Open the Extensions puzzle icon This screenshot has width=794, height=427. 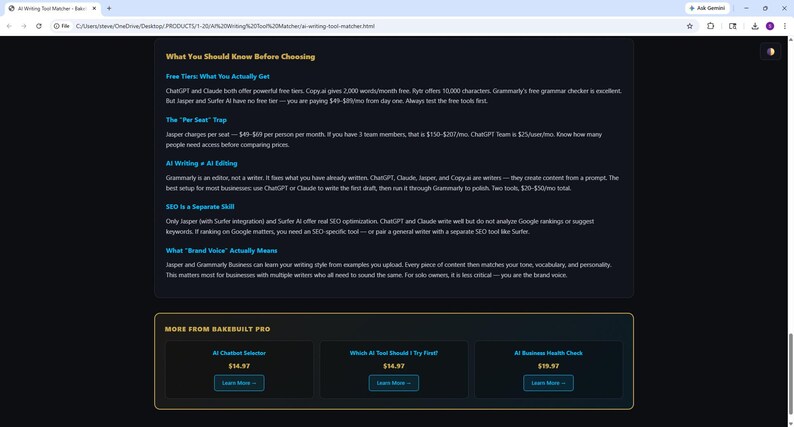pos(710,26)
